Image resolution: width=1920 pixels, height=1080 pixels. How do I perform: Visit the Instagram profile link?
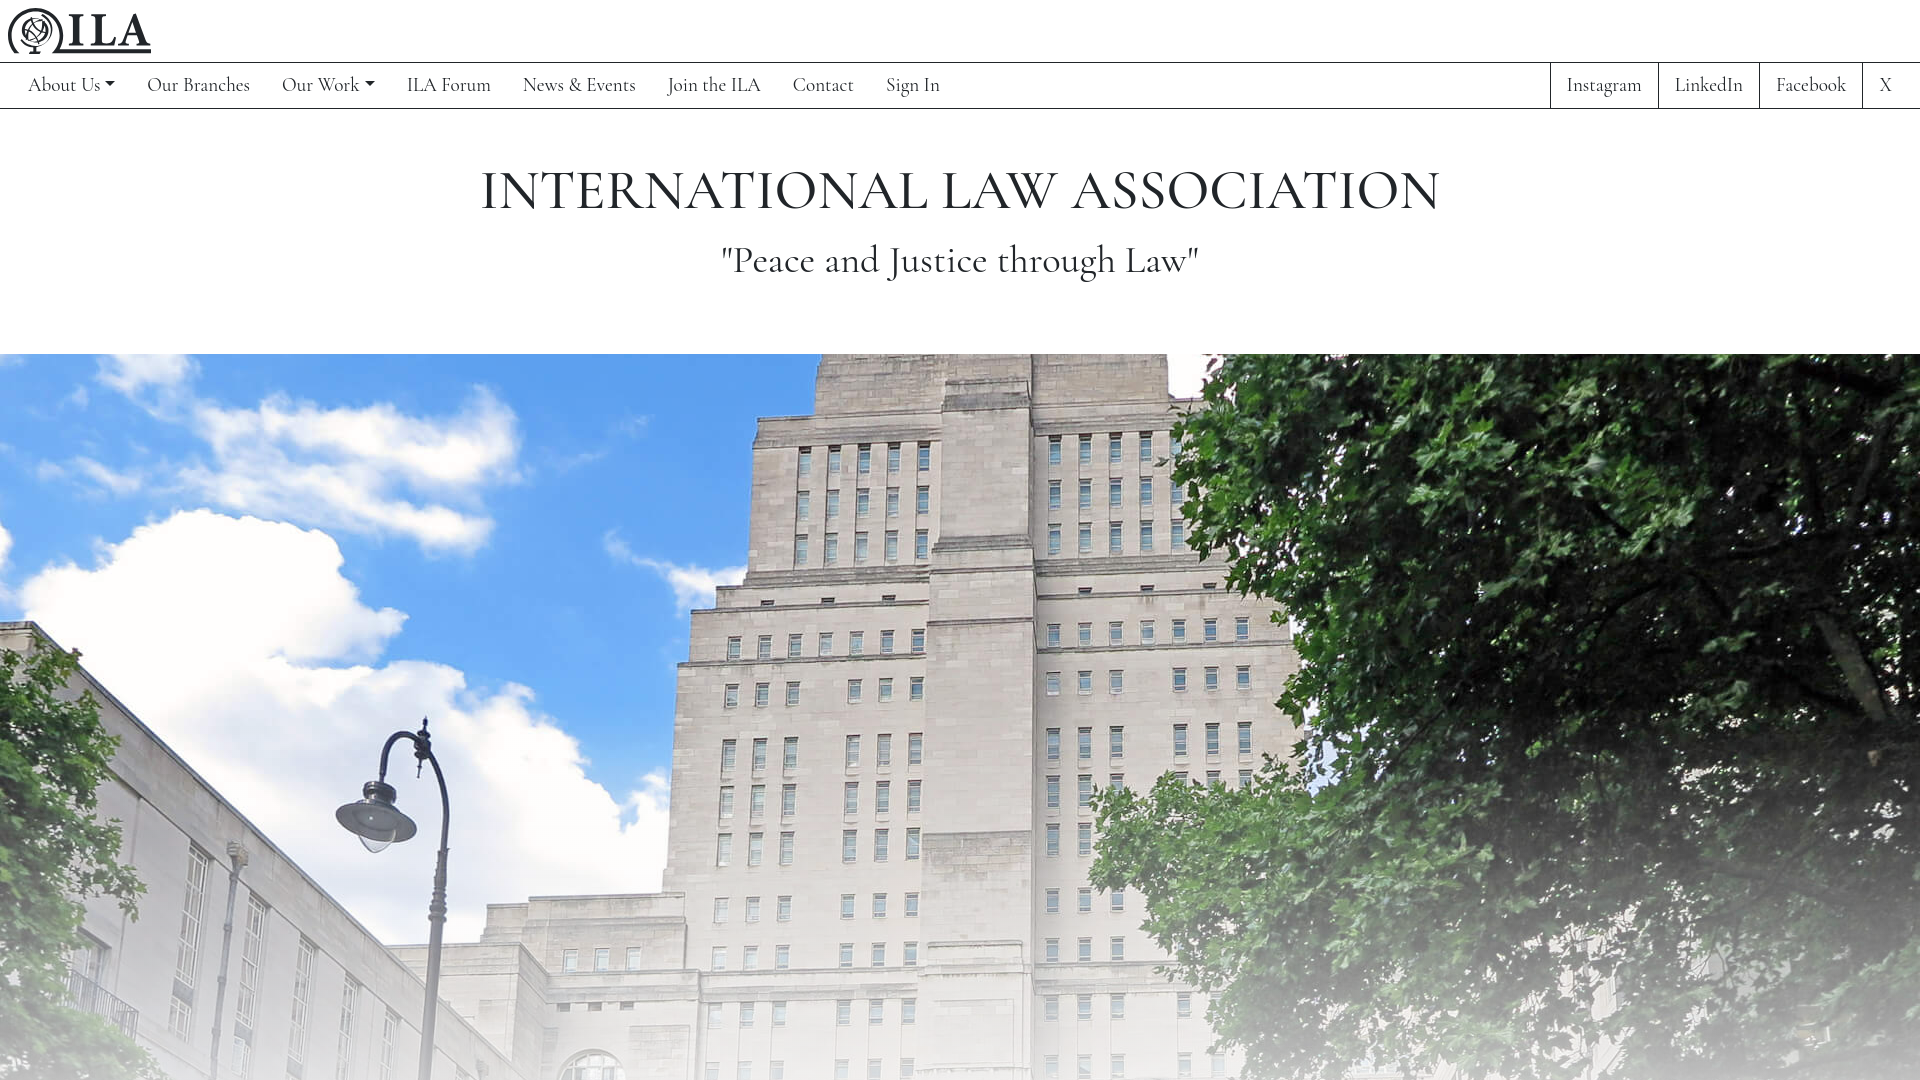click(x=1604, y=85)
